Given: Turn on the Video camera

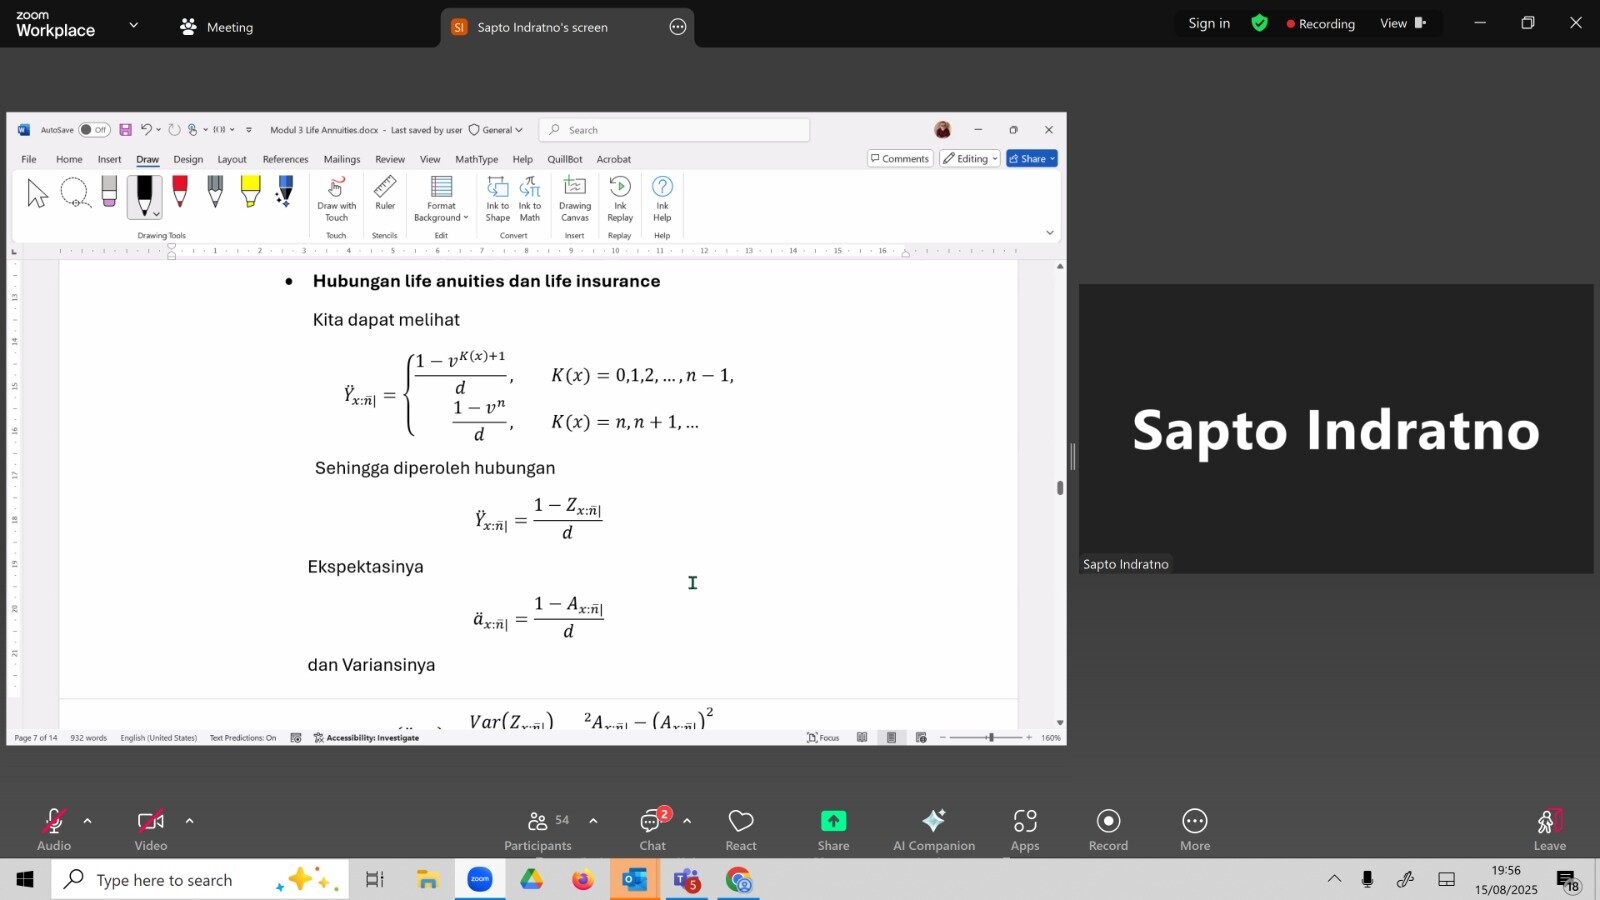Looking at the screenshot, I should (x=150, y=822).
